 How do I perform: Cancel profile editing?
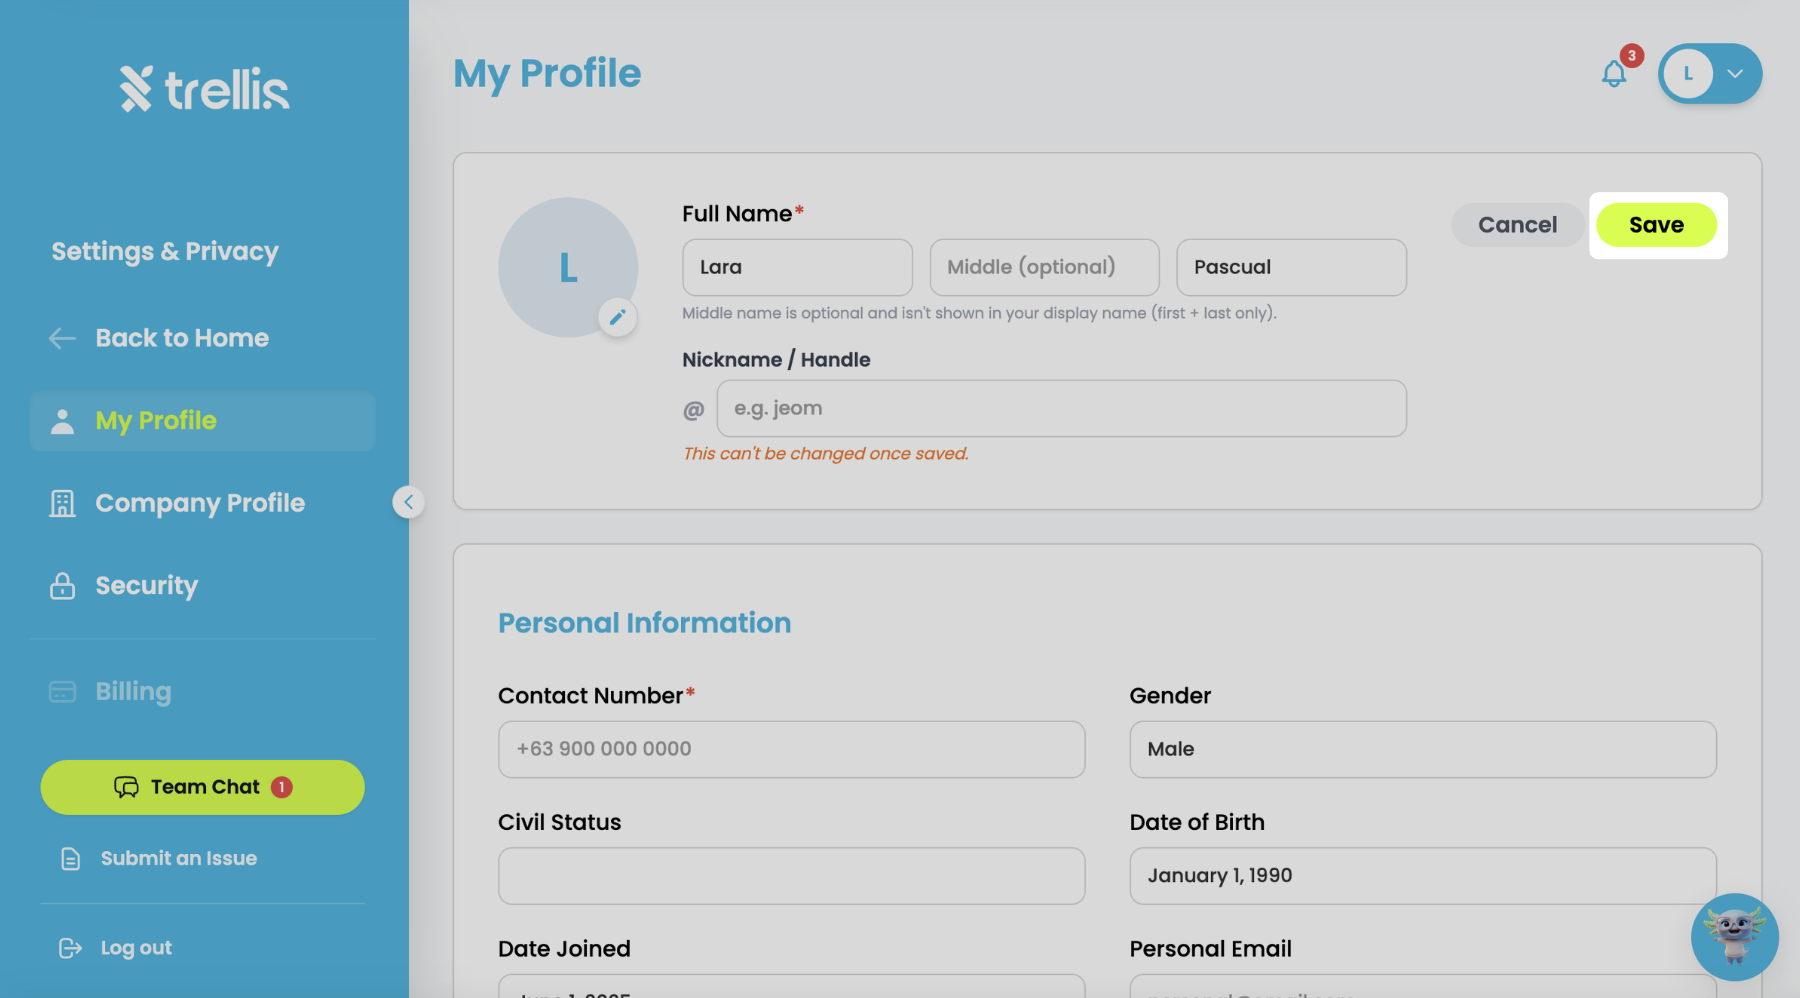tap(1517, 225)
